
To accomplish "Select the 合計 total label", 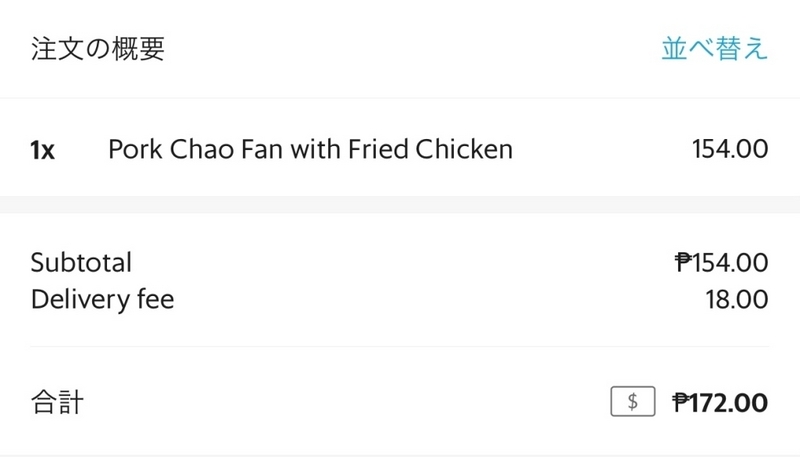I will pos(57,402).
